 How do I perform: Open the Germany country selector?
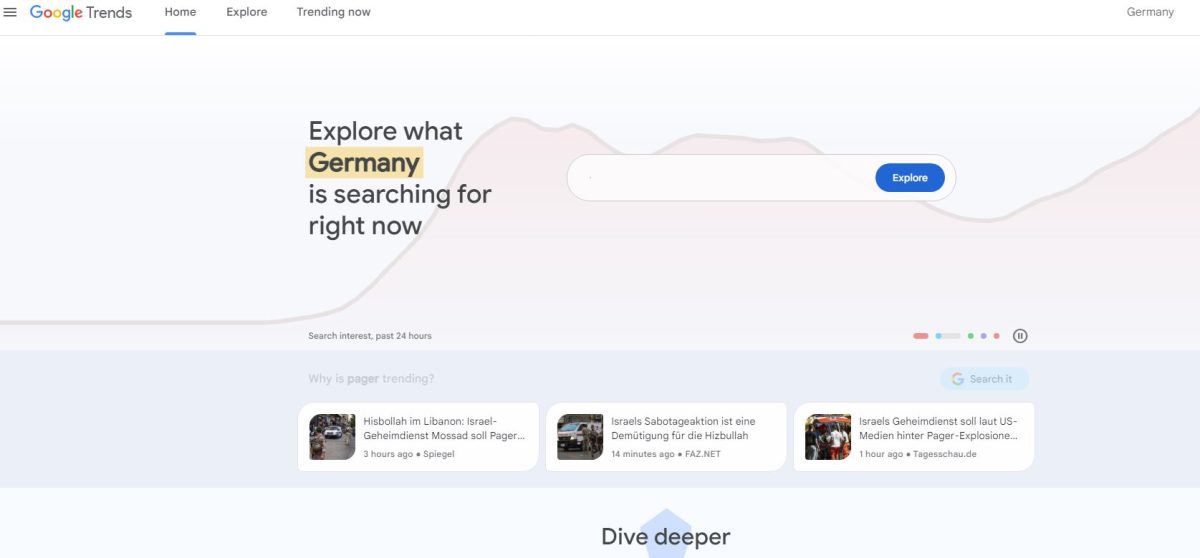[1150, 12]
